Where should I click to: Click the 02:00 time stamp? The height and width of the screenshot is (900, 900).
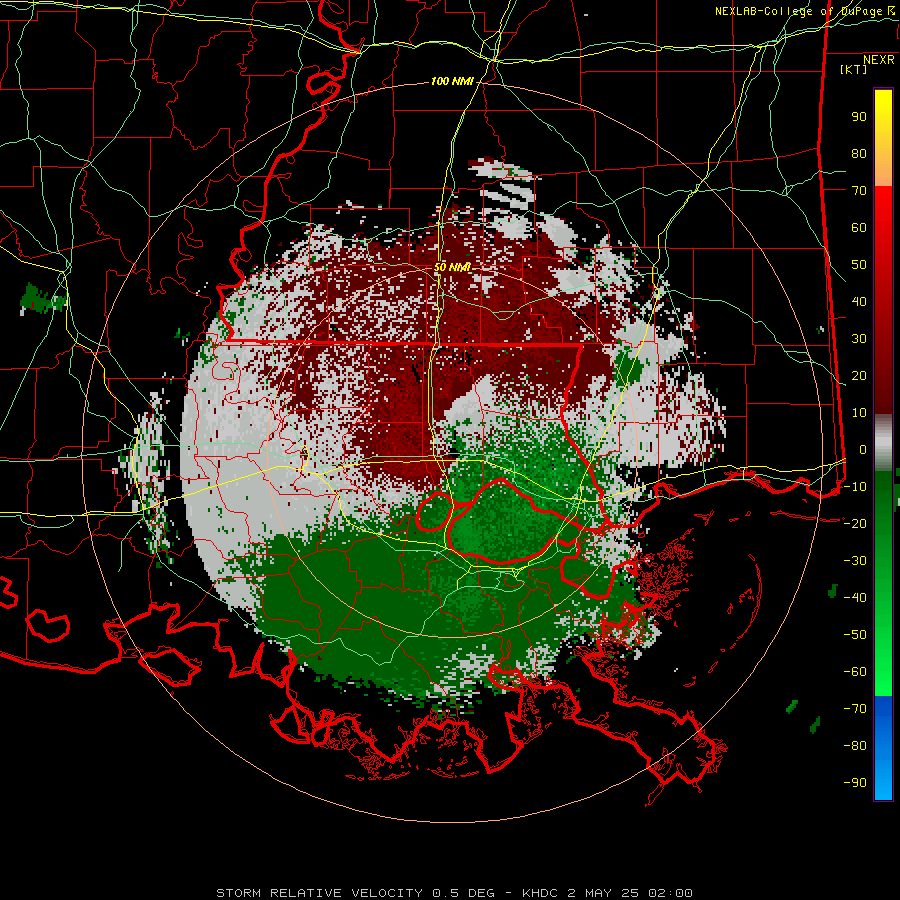coord(670,893)
